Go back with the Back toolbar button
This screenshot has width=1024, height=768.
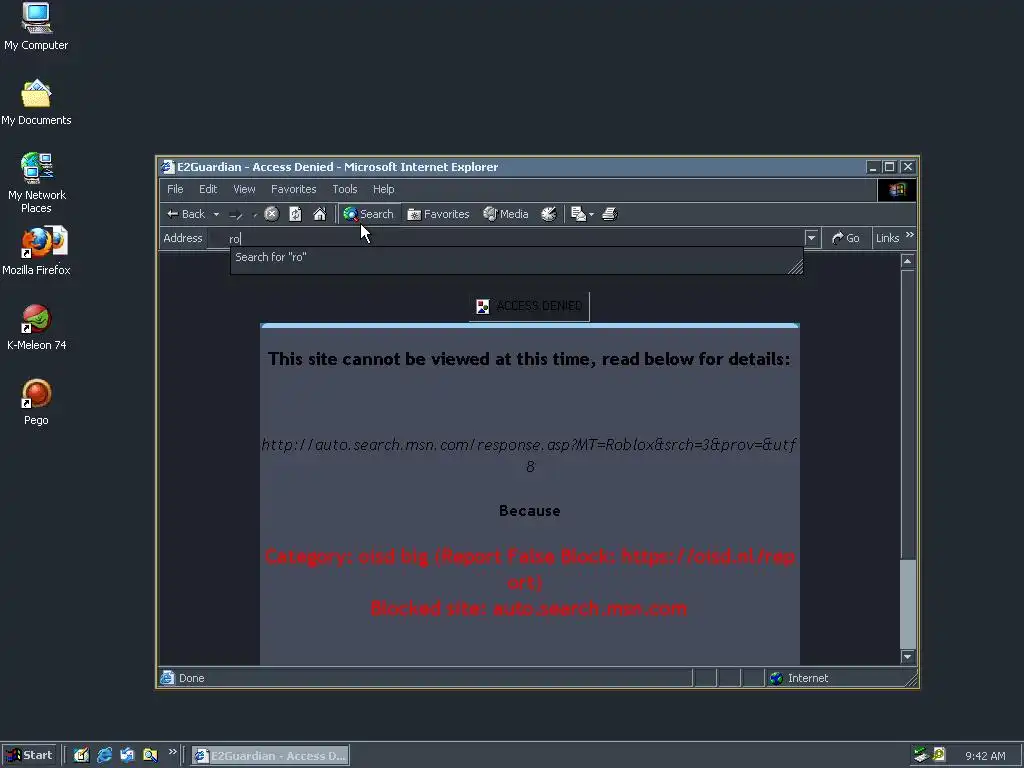coord(185,214)
